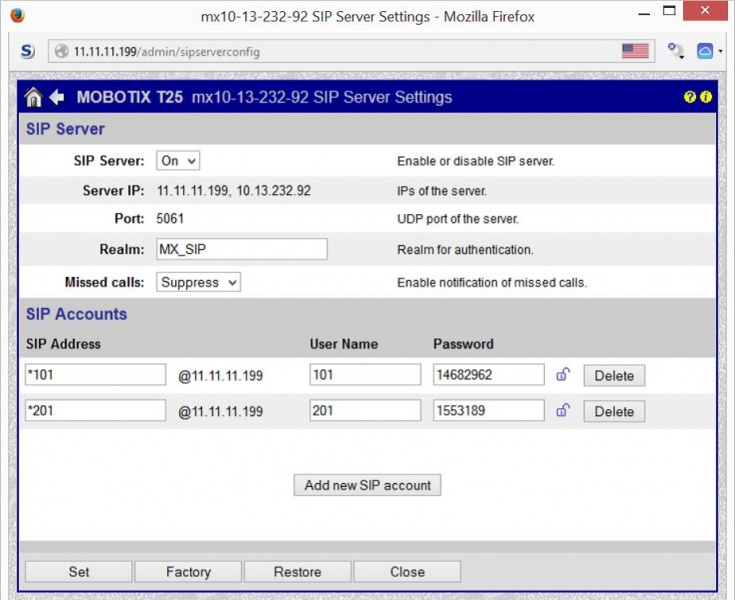This screenshot has width=735, height=600.
Task: Delete the *201 SIP account
Action: pyautogui.click(x=614, y=411)
